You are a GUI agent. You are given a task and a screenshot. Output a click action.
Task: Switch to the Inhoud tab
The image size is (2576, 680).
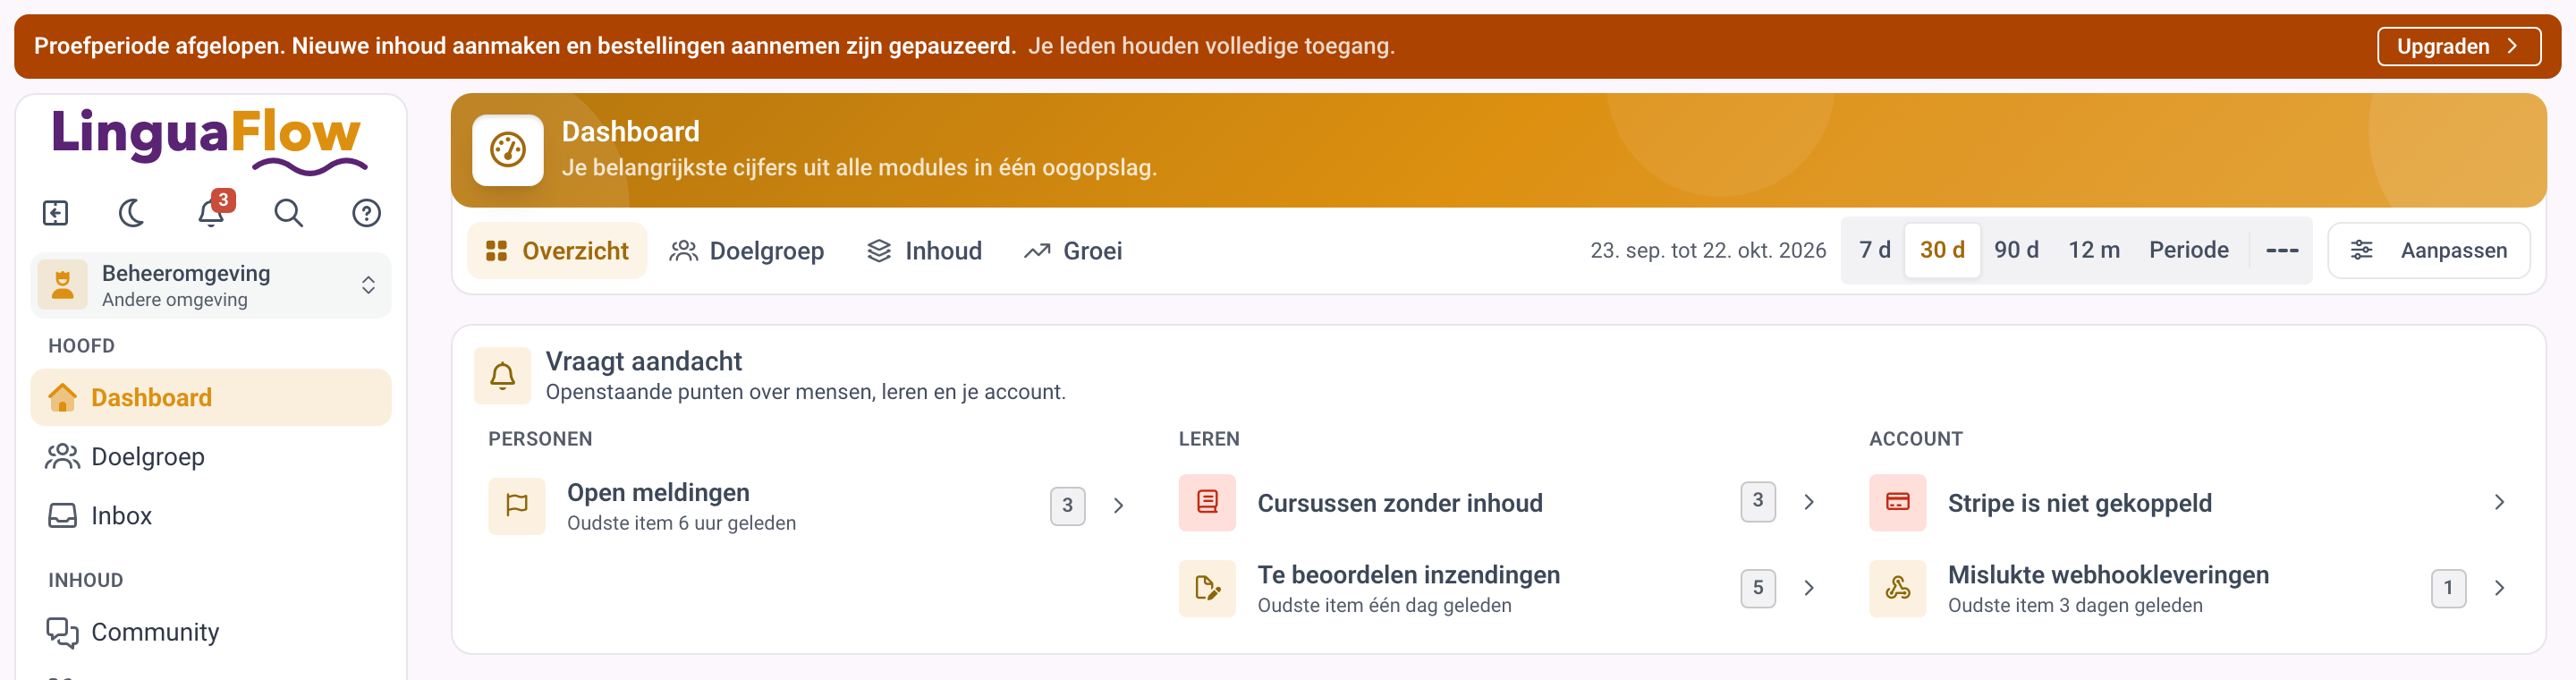pyautogui.click(x=924, y=250)
